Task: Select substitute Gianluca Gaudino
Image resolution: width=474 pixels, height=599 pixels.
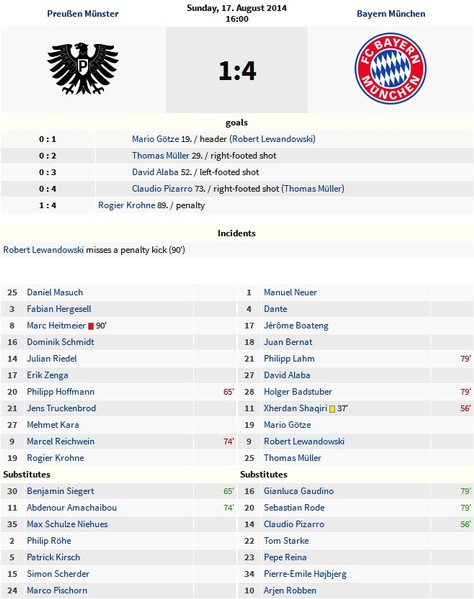Action: click(299, 491)
